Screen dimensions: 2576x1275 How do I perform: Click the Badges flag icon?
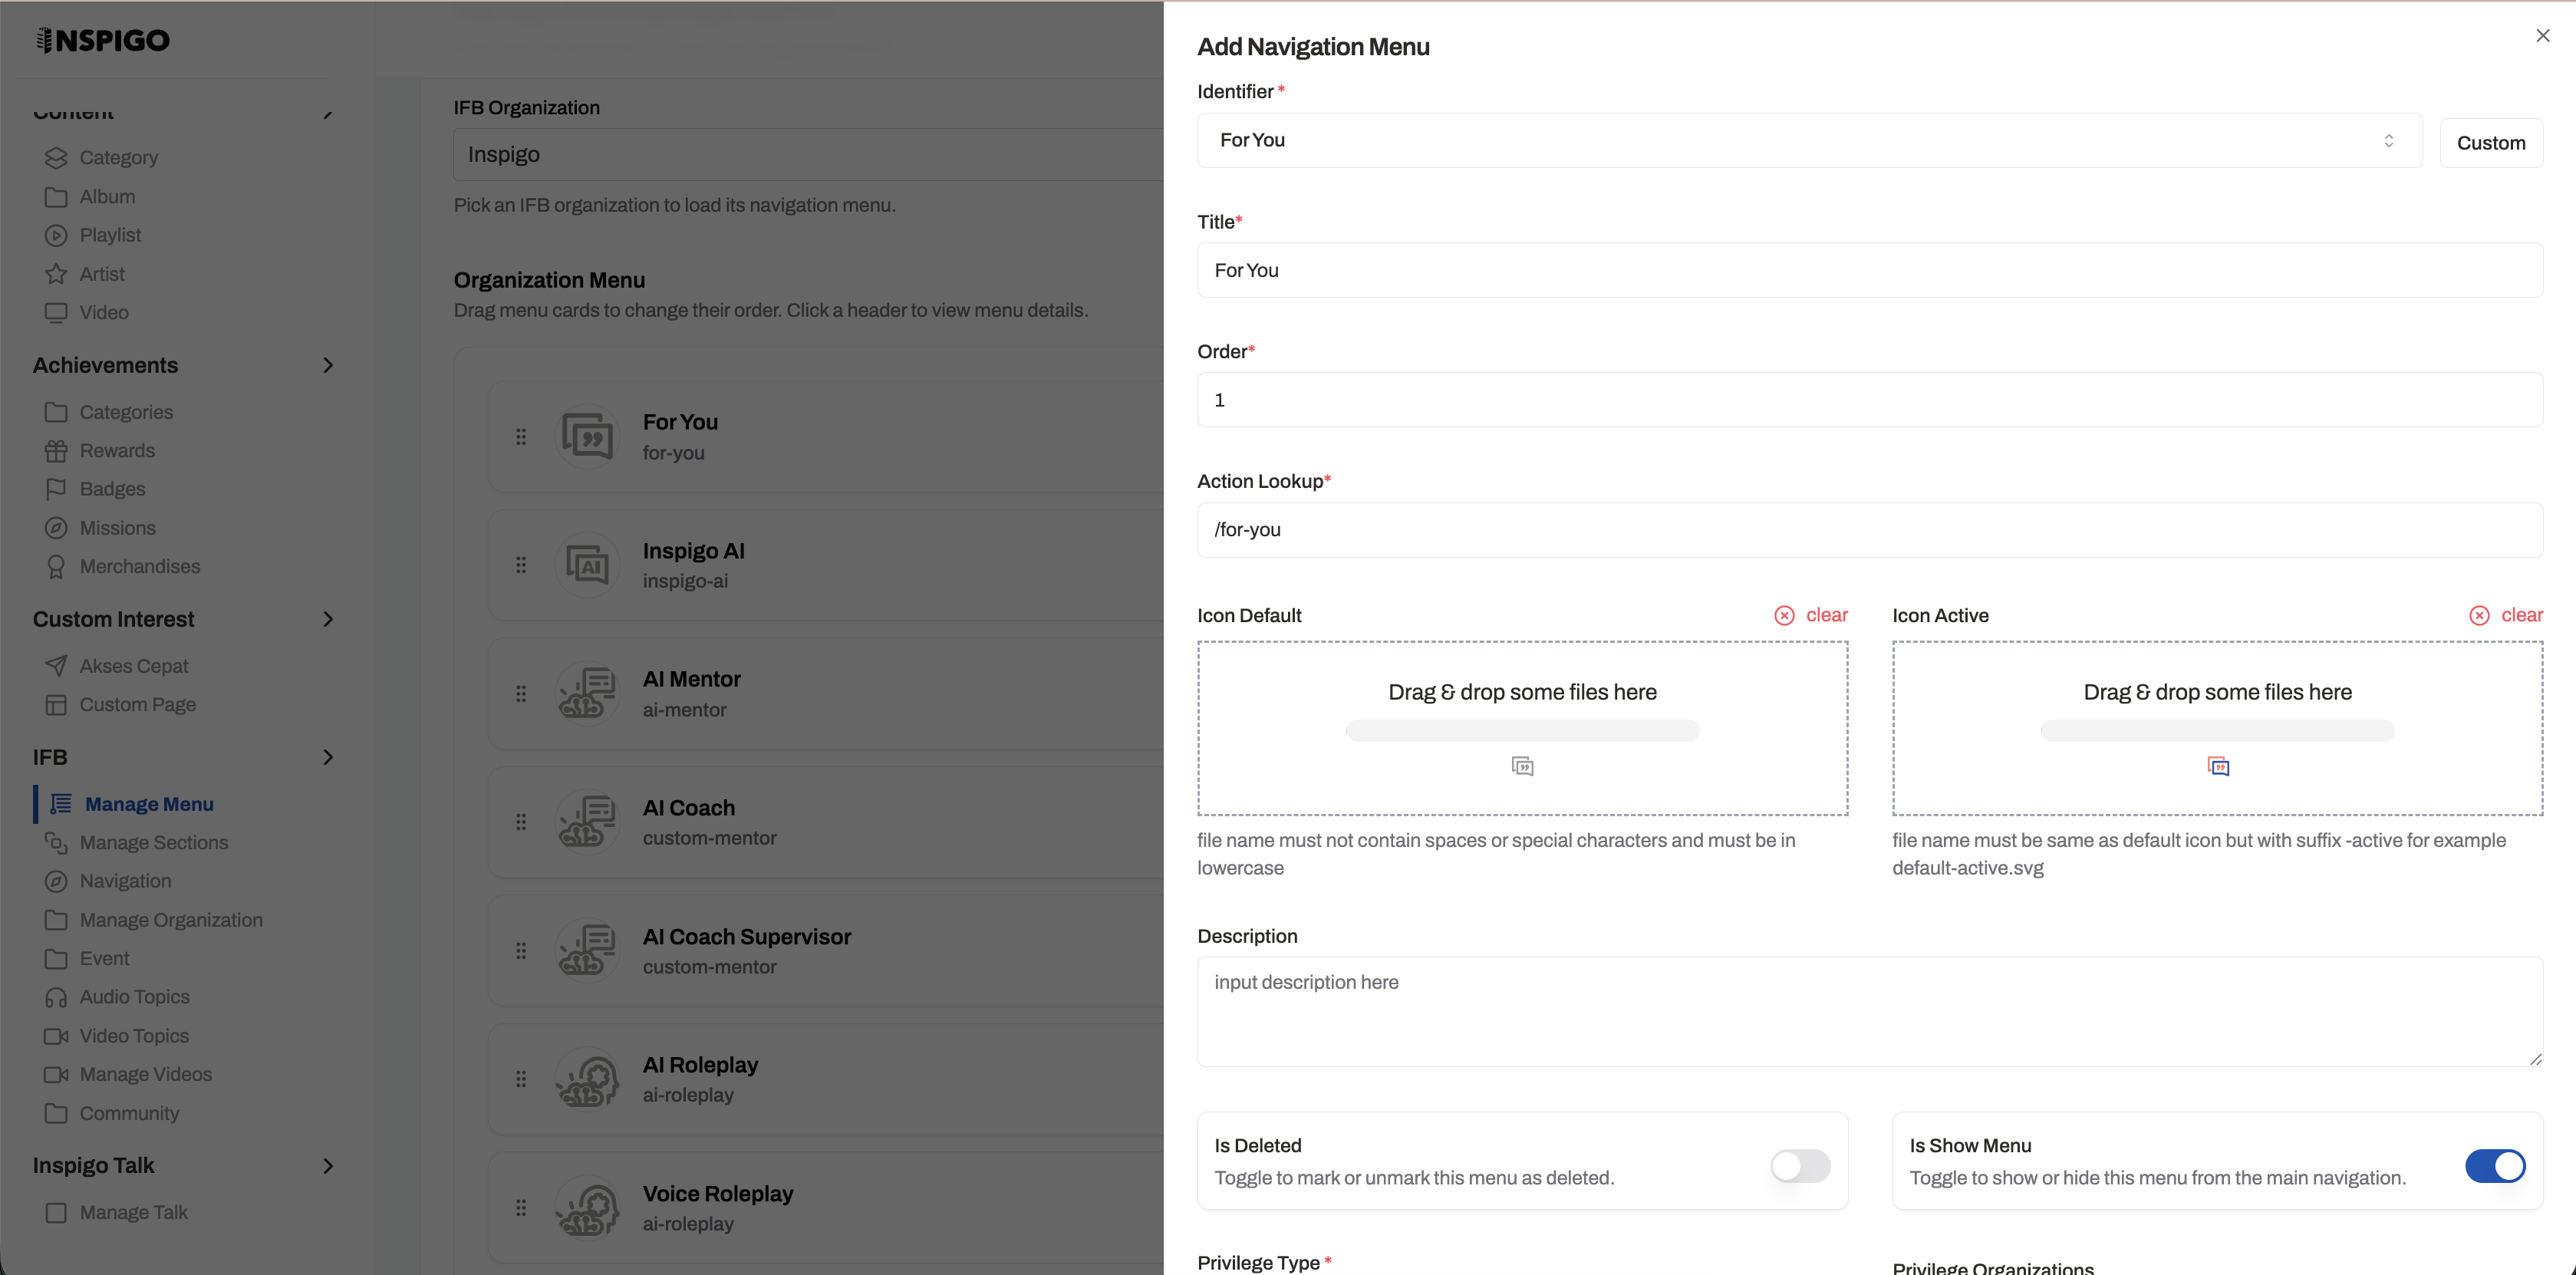56,489
